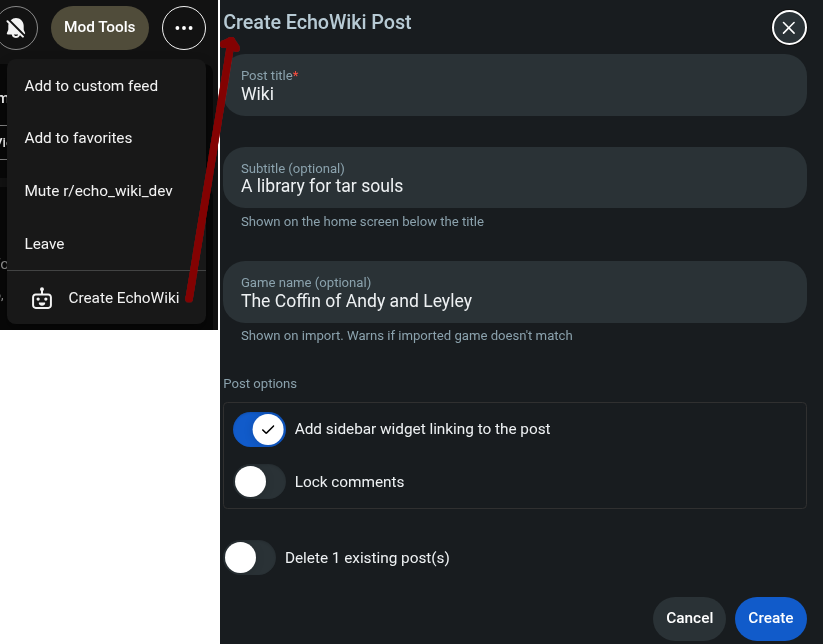Close the Create EchoWiki Post dialog
Image resolution: width=823 pixels, height=644 pixels.
point(789,28)
